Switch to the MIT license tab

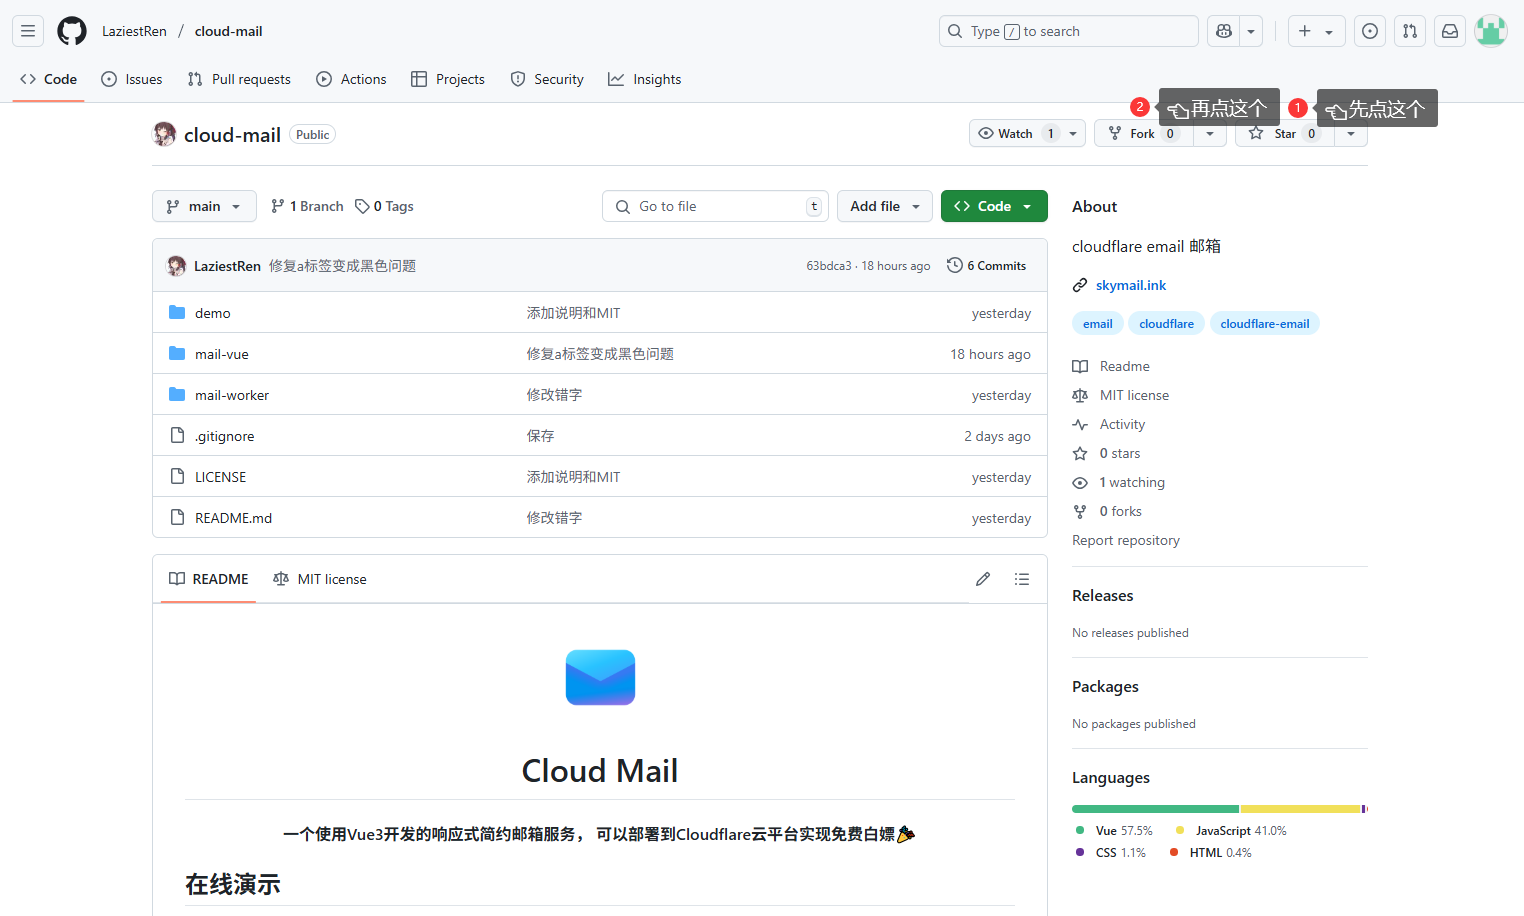tap(319, 579)
